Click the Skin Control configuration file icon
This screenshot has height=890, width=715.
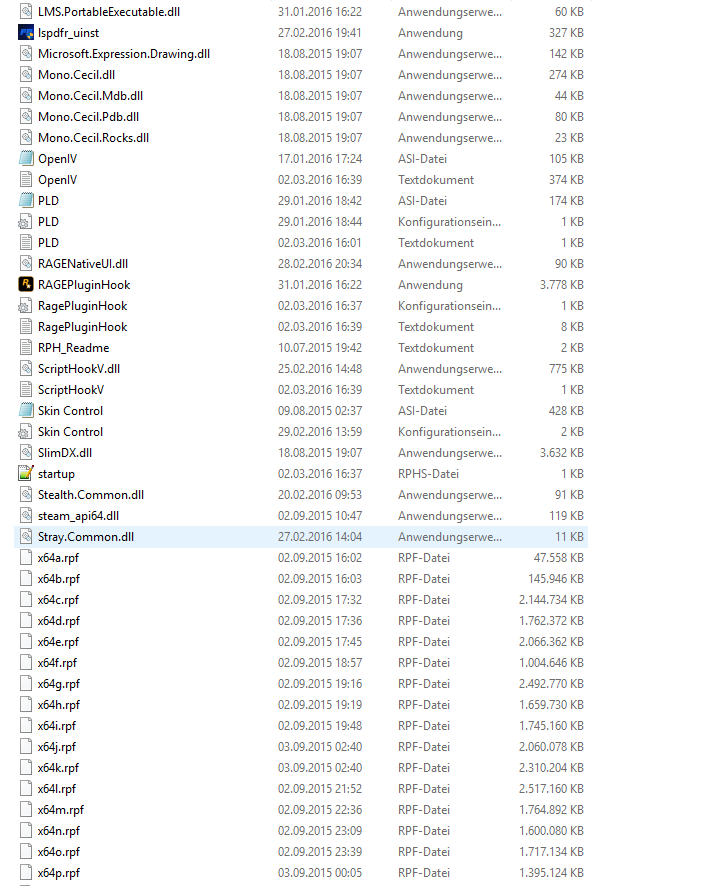(x=24, y=432)
